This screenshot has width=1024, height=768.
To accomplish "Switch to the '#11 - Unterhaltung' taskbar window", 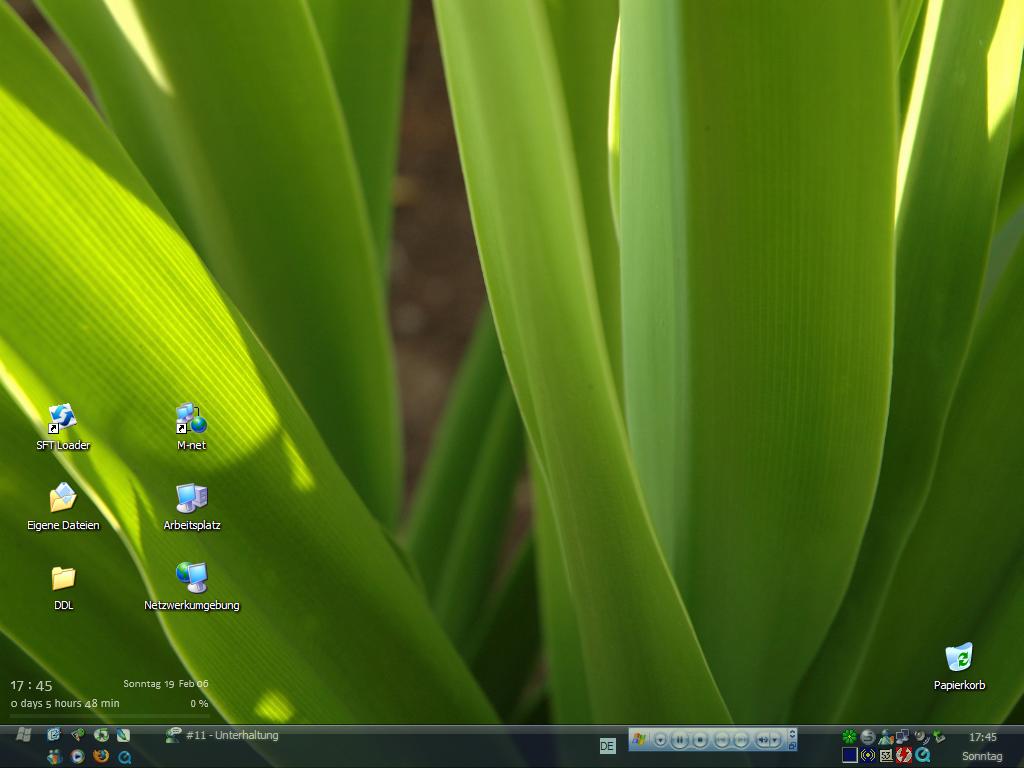I will [222, 735].
